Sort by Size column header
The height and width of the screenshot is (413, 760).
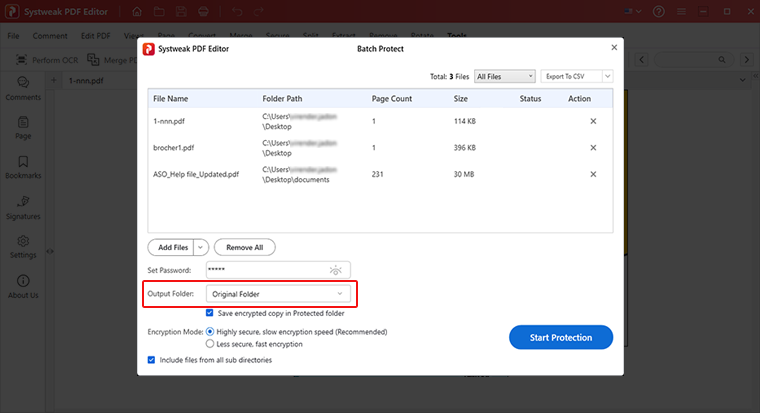point(460,98)
